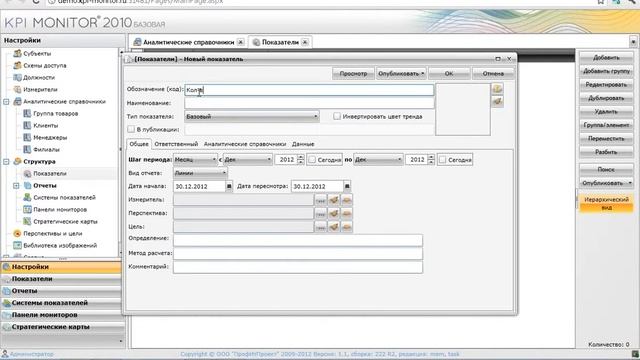Open Измеритель browse button with dots
Image resolution: width=640 pixels, height=360 pixels.
point(321,200)
